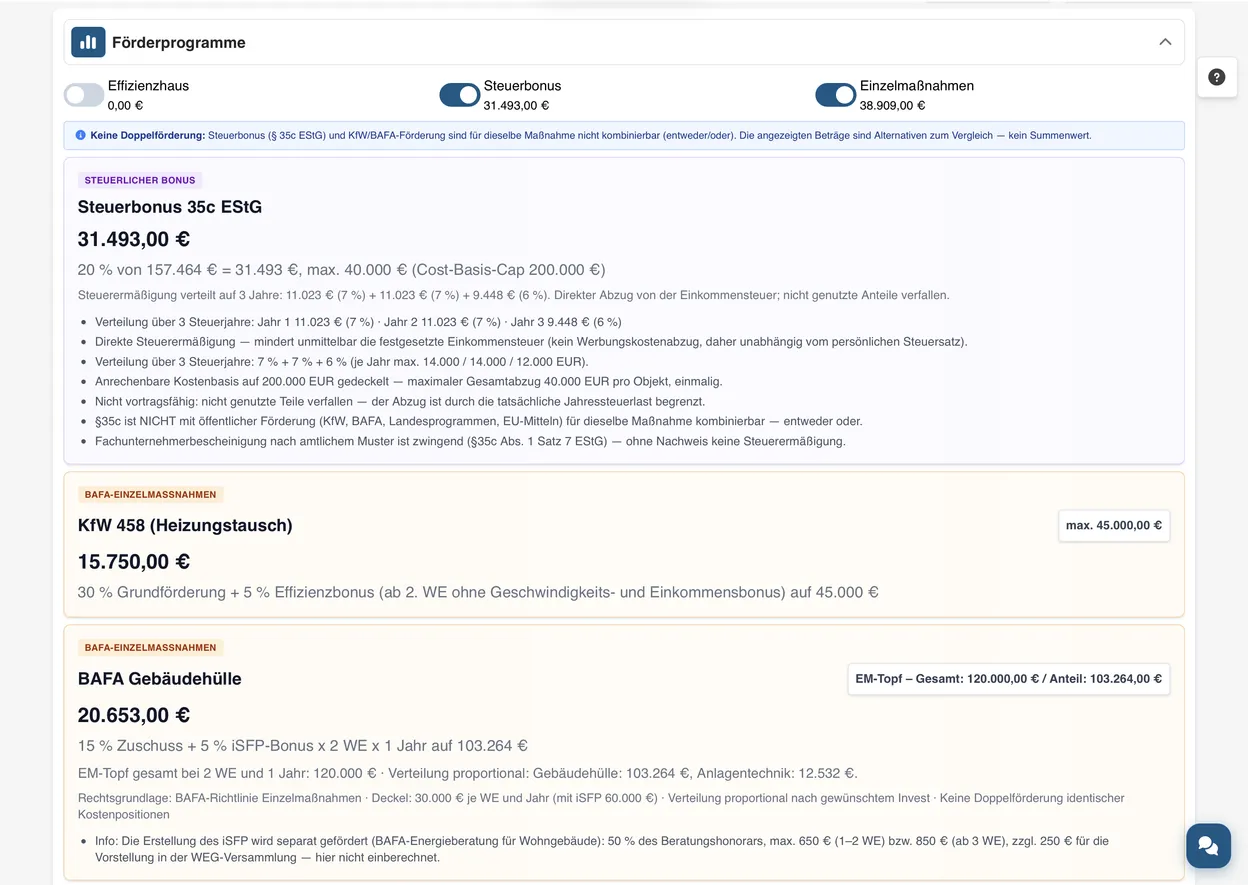Screen dimensions: 1248x885
Task: Click the '15 % Zuschuss + 5 % iSFP-Bonus' line
Action: pos(303,745)
